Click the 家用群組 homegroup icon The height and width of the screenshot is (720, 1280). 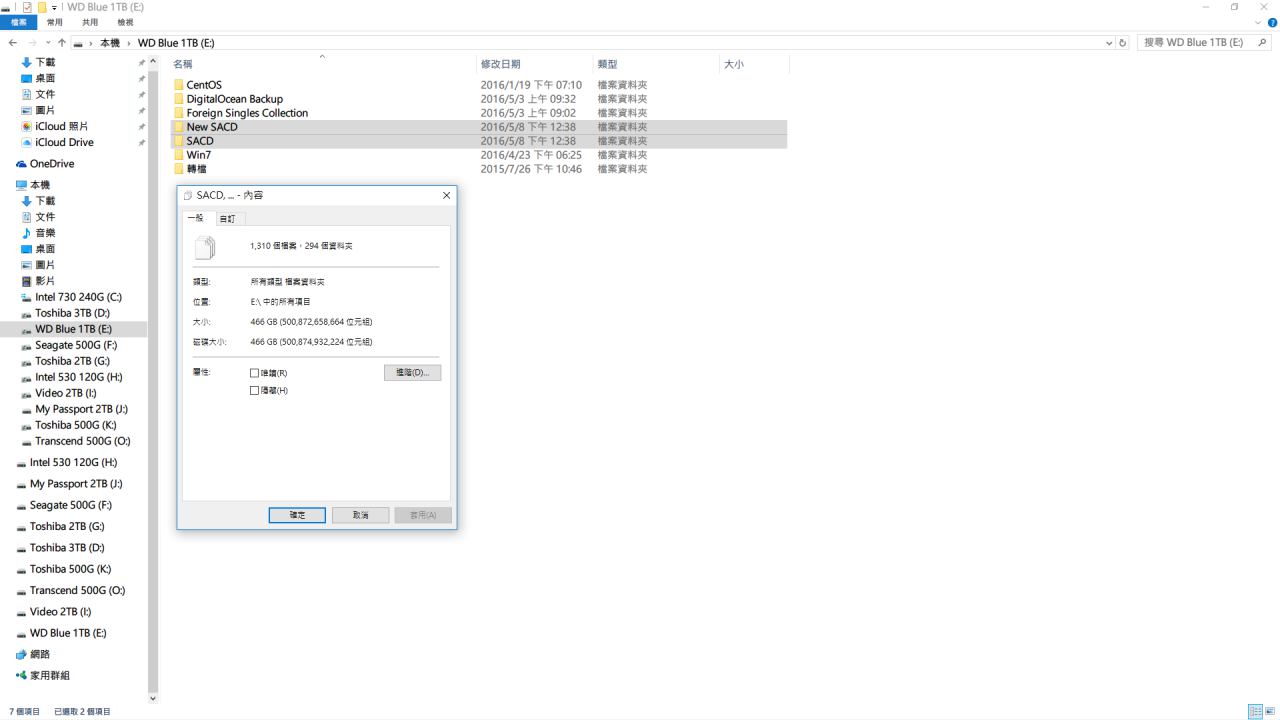pyautogui.click(x=21, y=675)
